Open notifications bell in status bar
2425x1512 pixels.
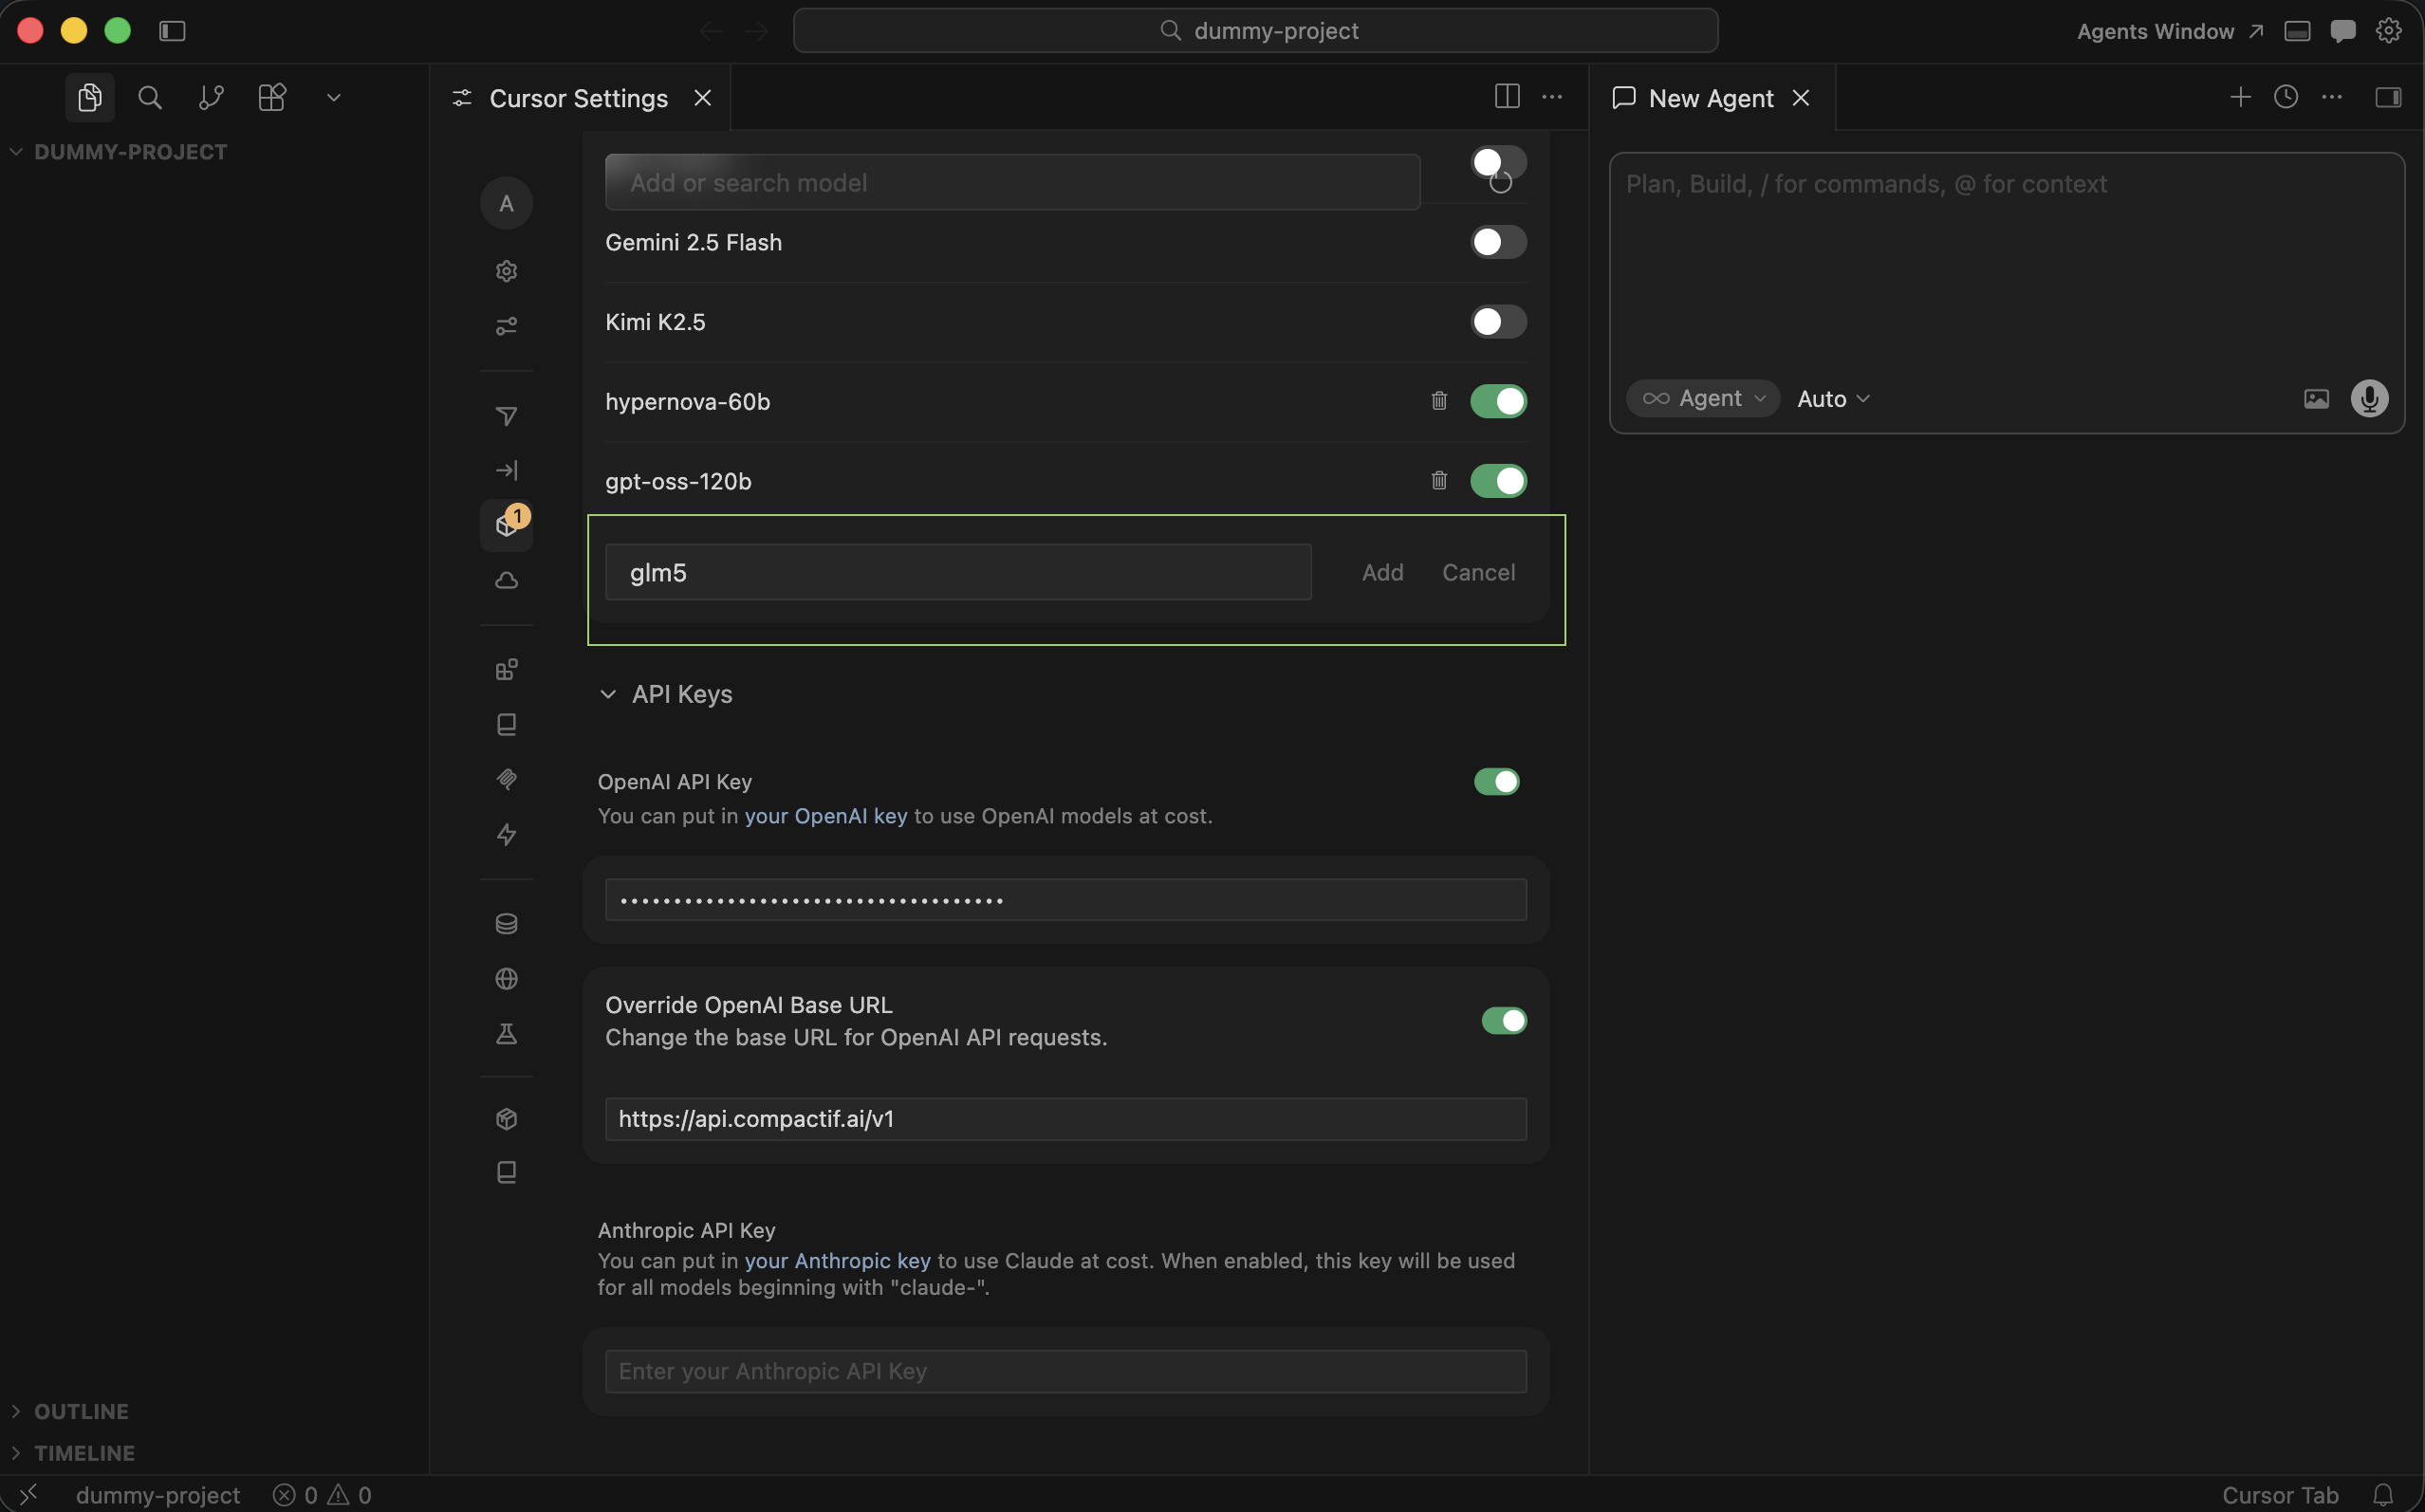2383,1495
